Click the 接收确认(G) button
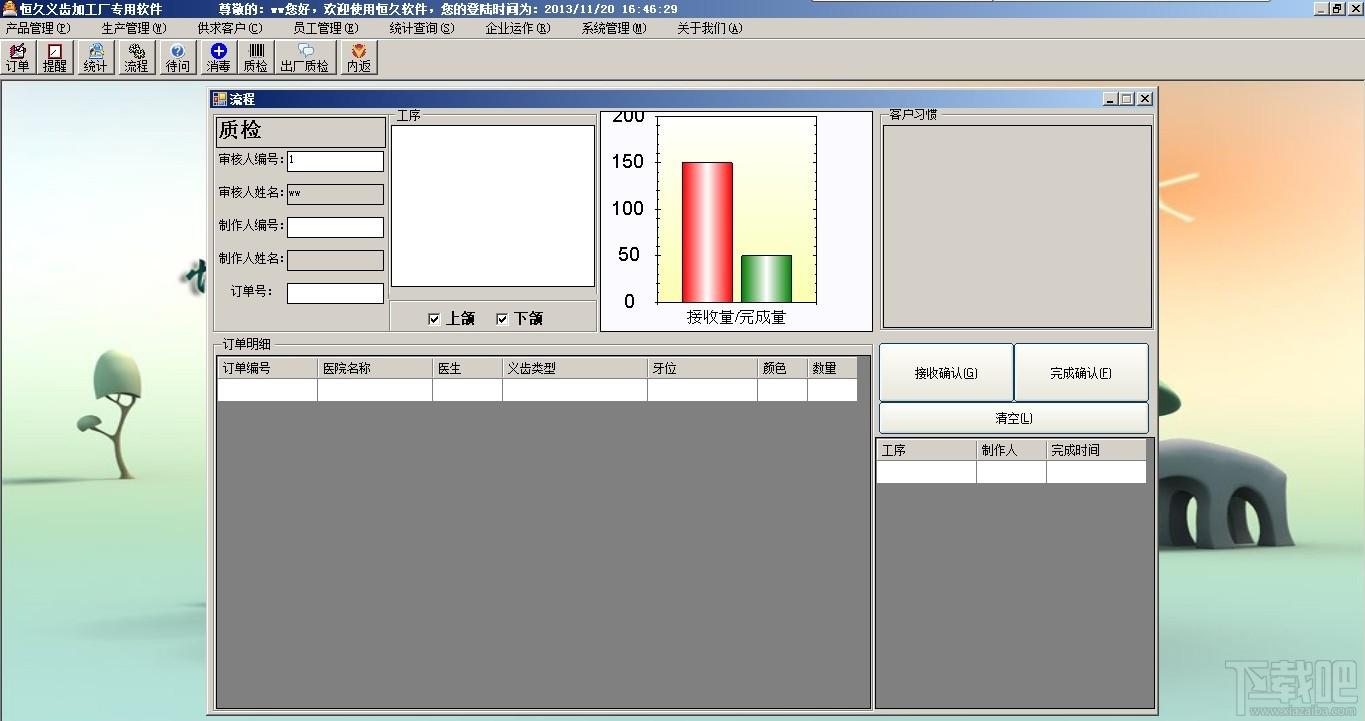The height and width of the screenshot is (721, 1365). point(946,373)
